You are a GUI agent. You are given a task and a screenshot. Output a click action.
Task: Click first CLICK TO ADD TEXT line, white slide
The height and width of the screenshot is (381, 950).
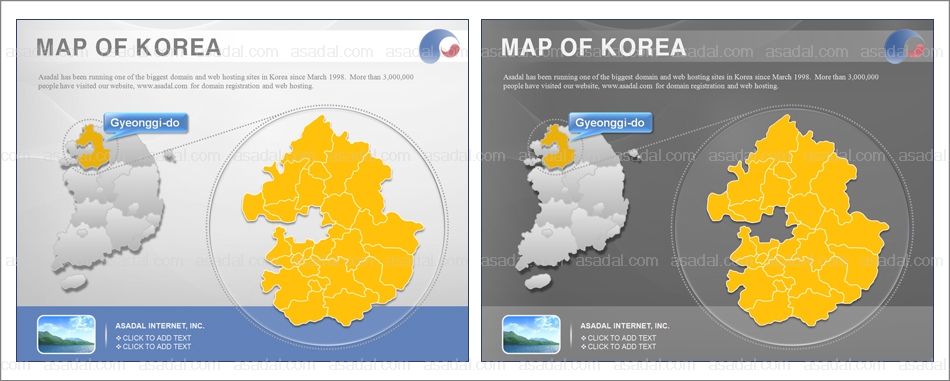(153, 338)
